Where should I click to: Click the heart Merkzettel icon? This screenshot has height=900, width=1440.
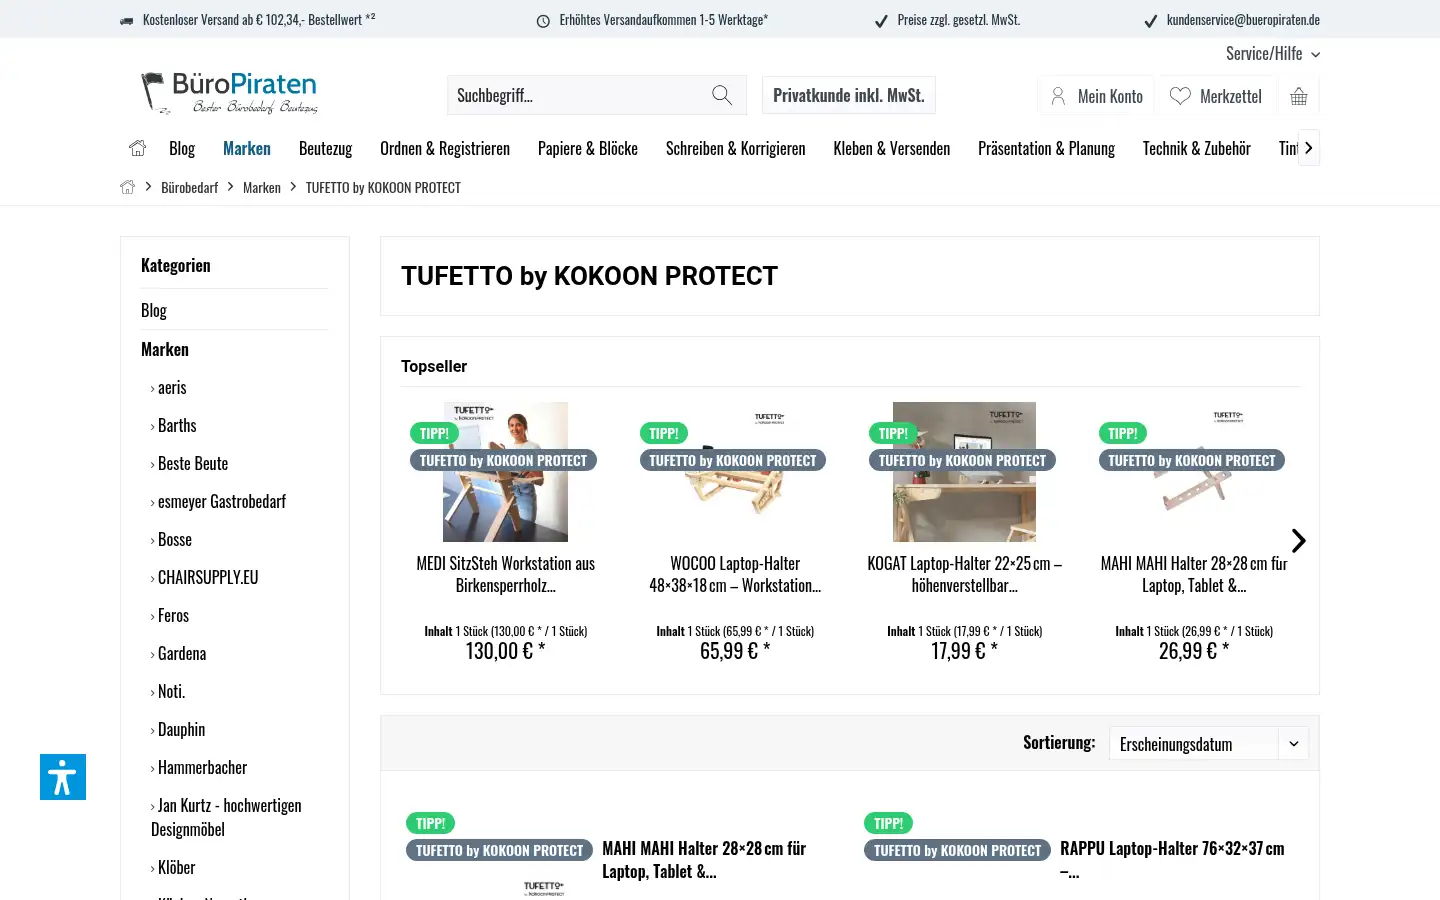tap(1180, 96)
